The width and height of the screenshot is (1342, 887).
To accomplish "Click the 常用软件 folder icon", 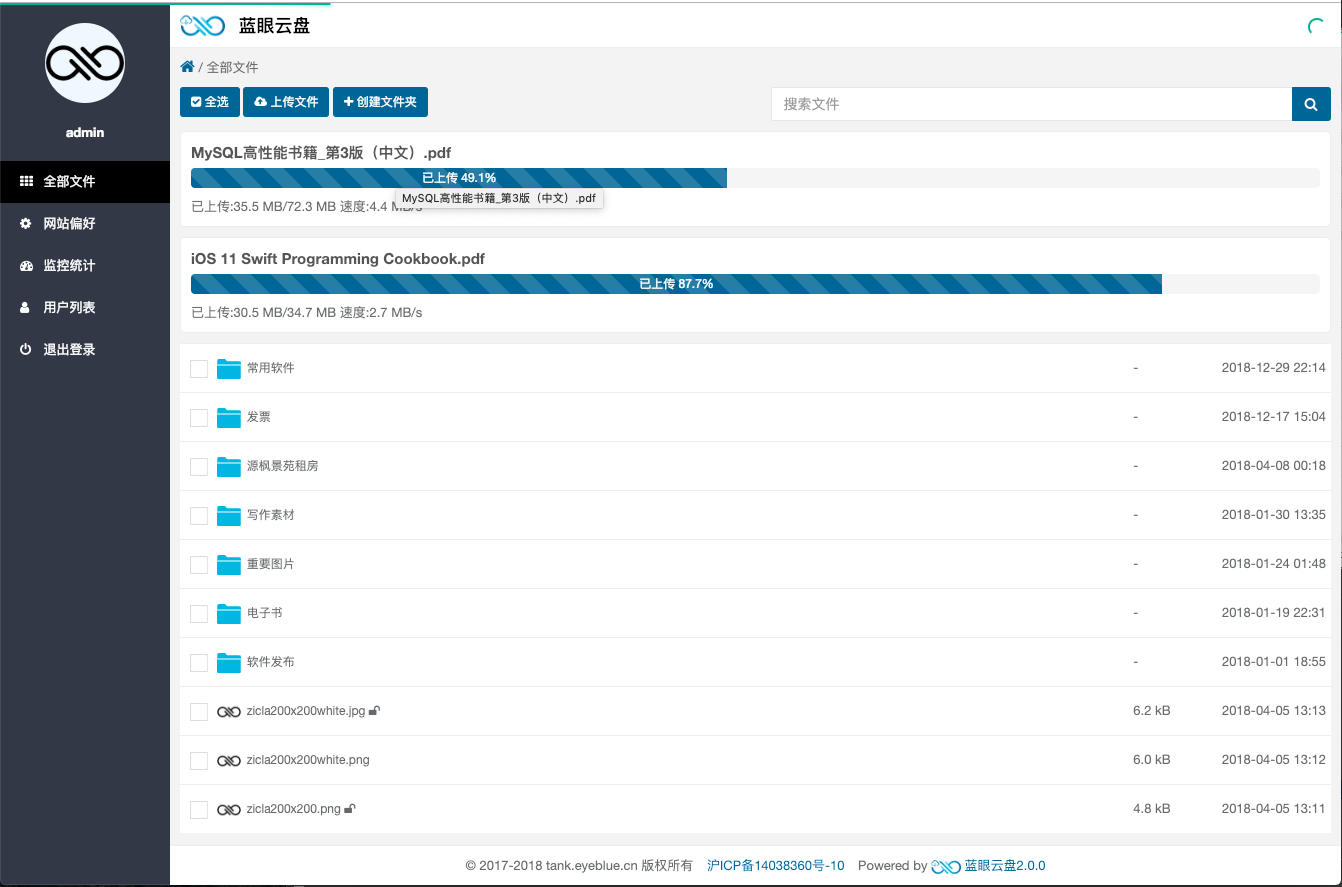I will point(229,368).
